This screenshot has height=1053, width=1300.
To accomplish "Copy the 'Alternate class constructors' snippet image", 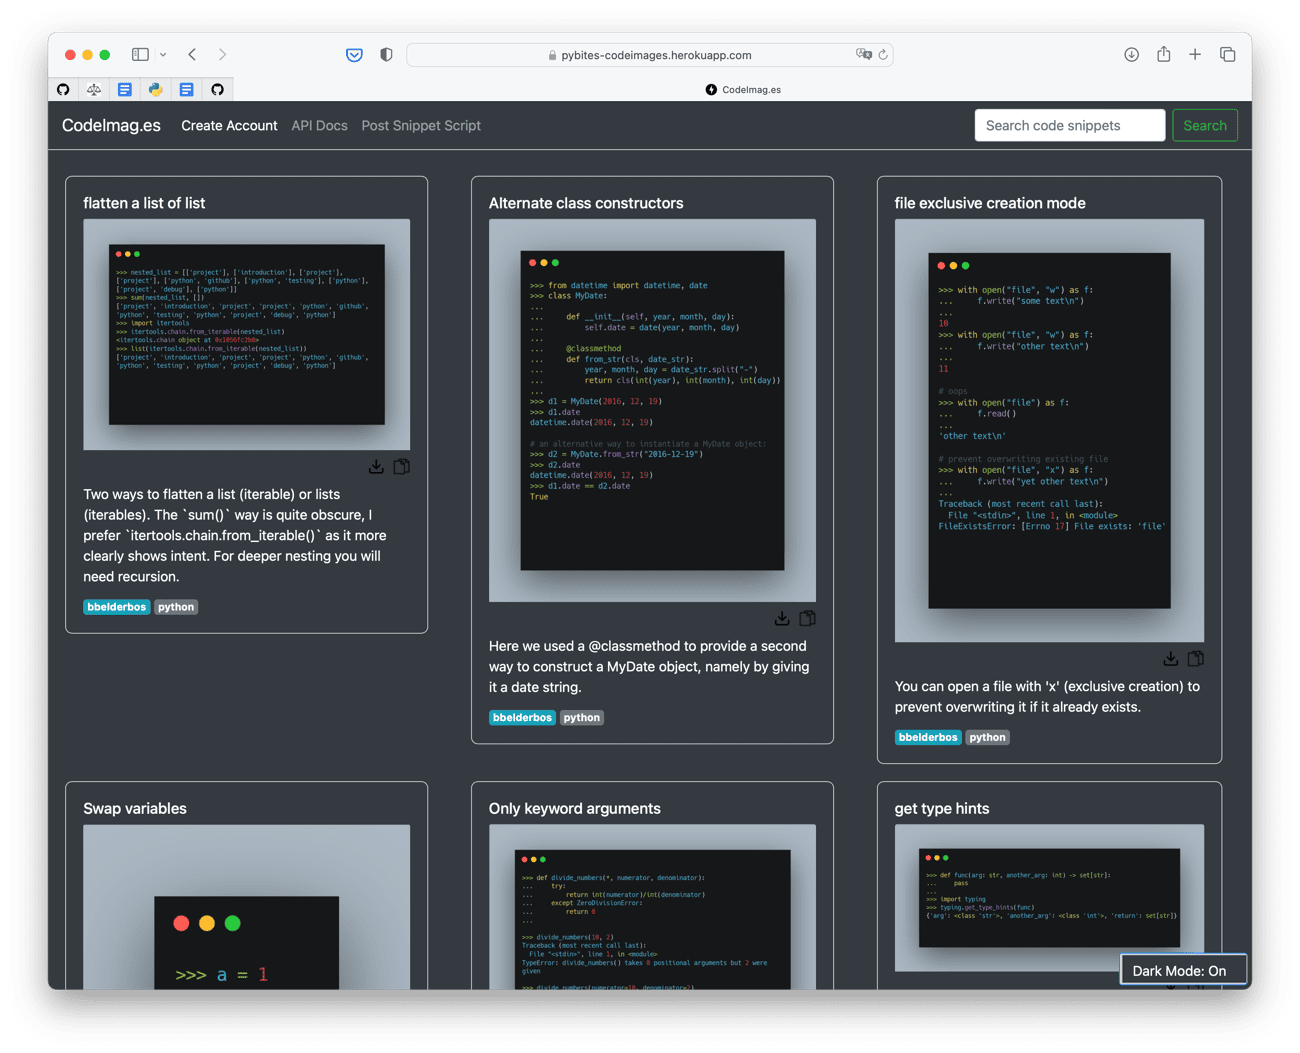I will tap(807, 619).
